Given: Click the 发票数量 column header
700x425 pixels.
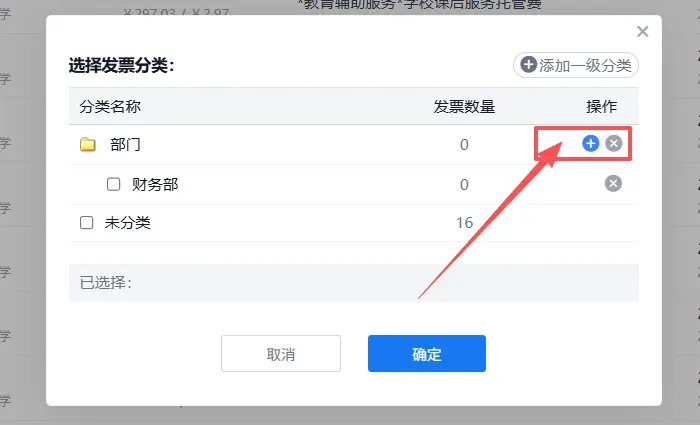Looking at the screenshot, I should point(464,106).
